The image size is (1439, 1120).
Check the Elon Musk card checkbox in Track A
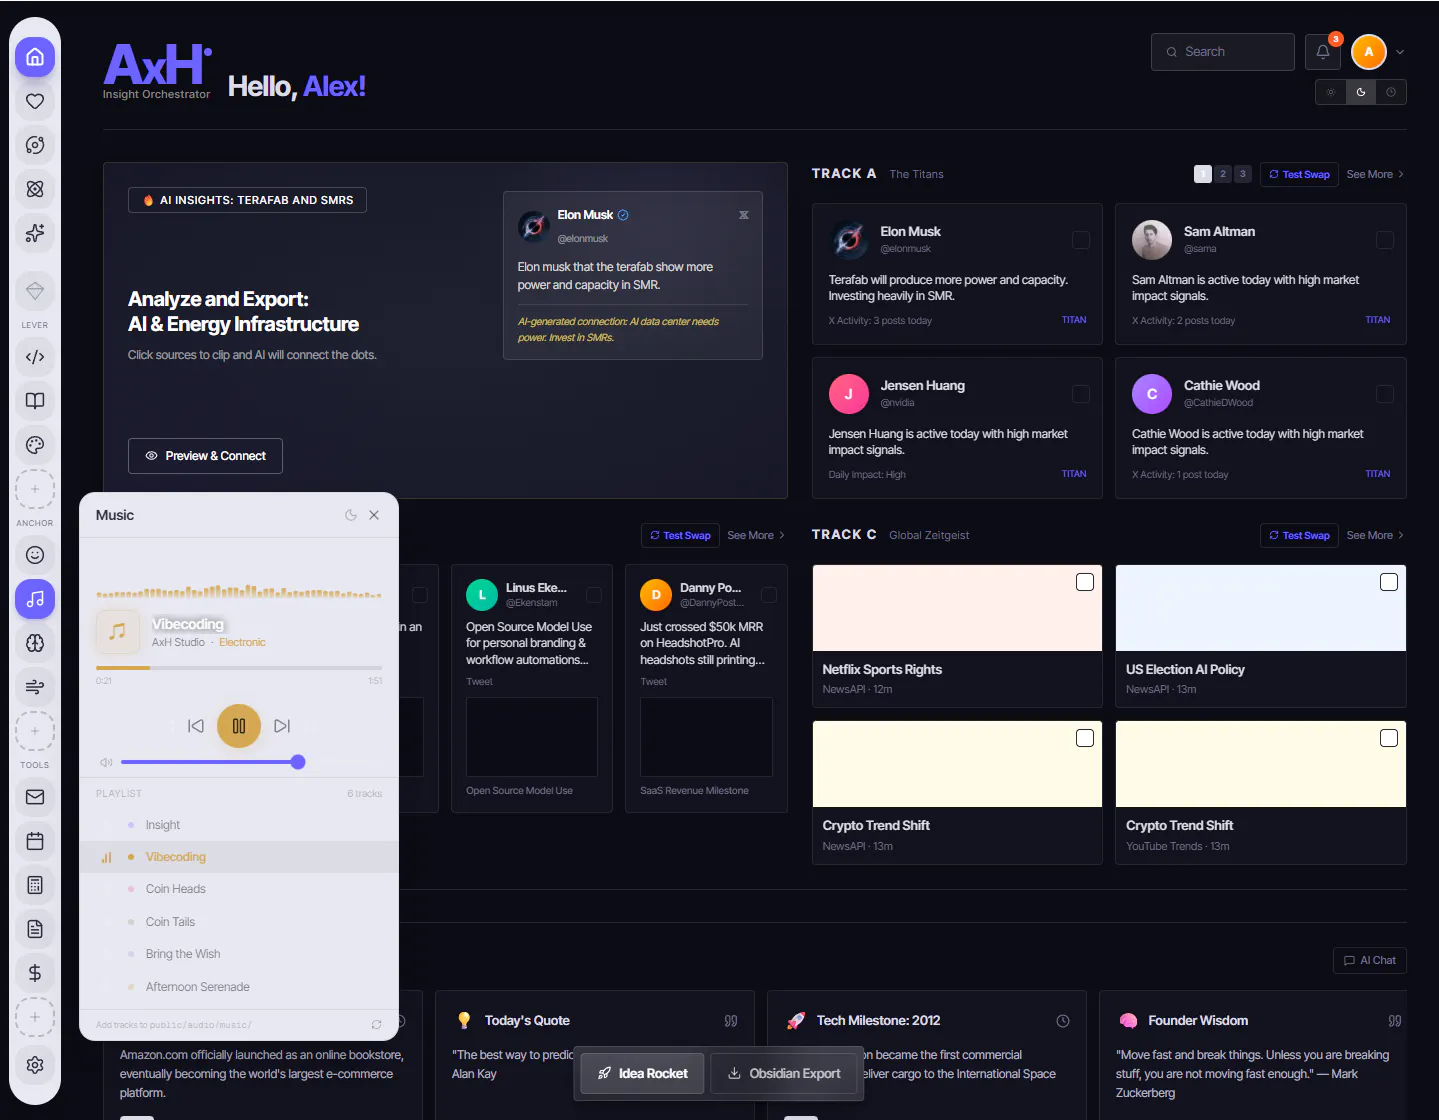point(1081,240)
